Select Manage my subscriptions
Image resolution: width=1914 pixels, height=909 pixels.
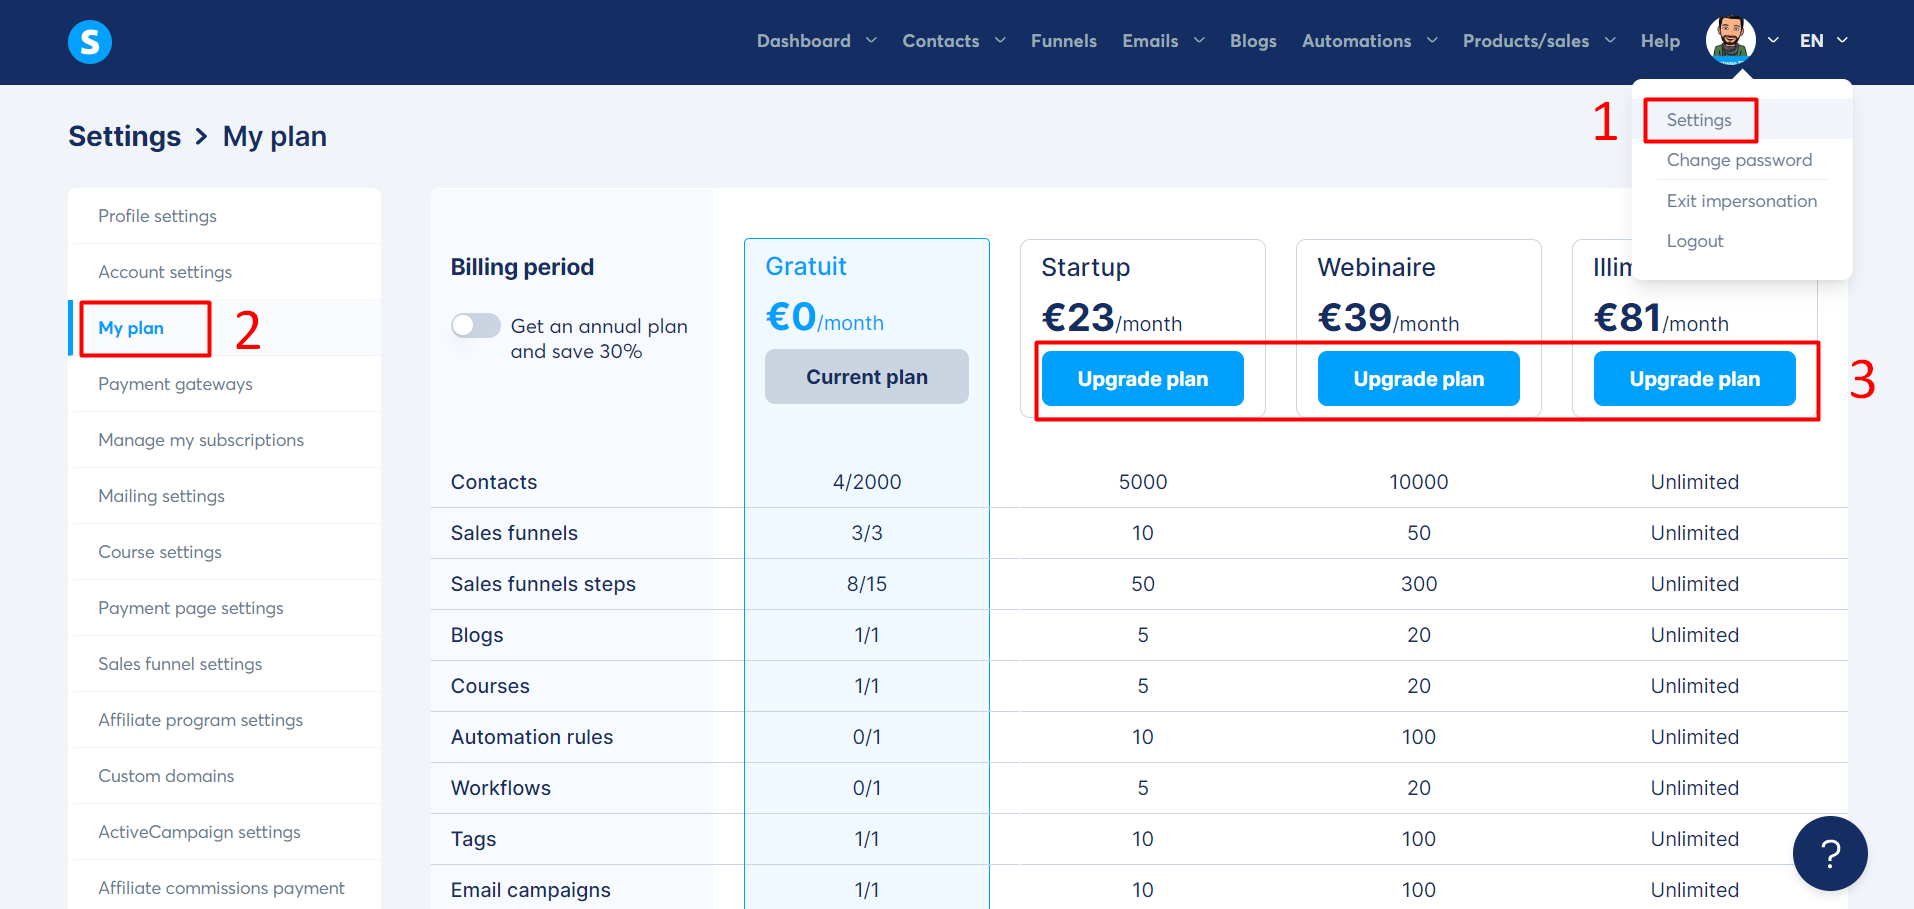pyautogui.click(x=200, y=440)
